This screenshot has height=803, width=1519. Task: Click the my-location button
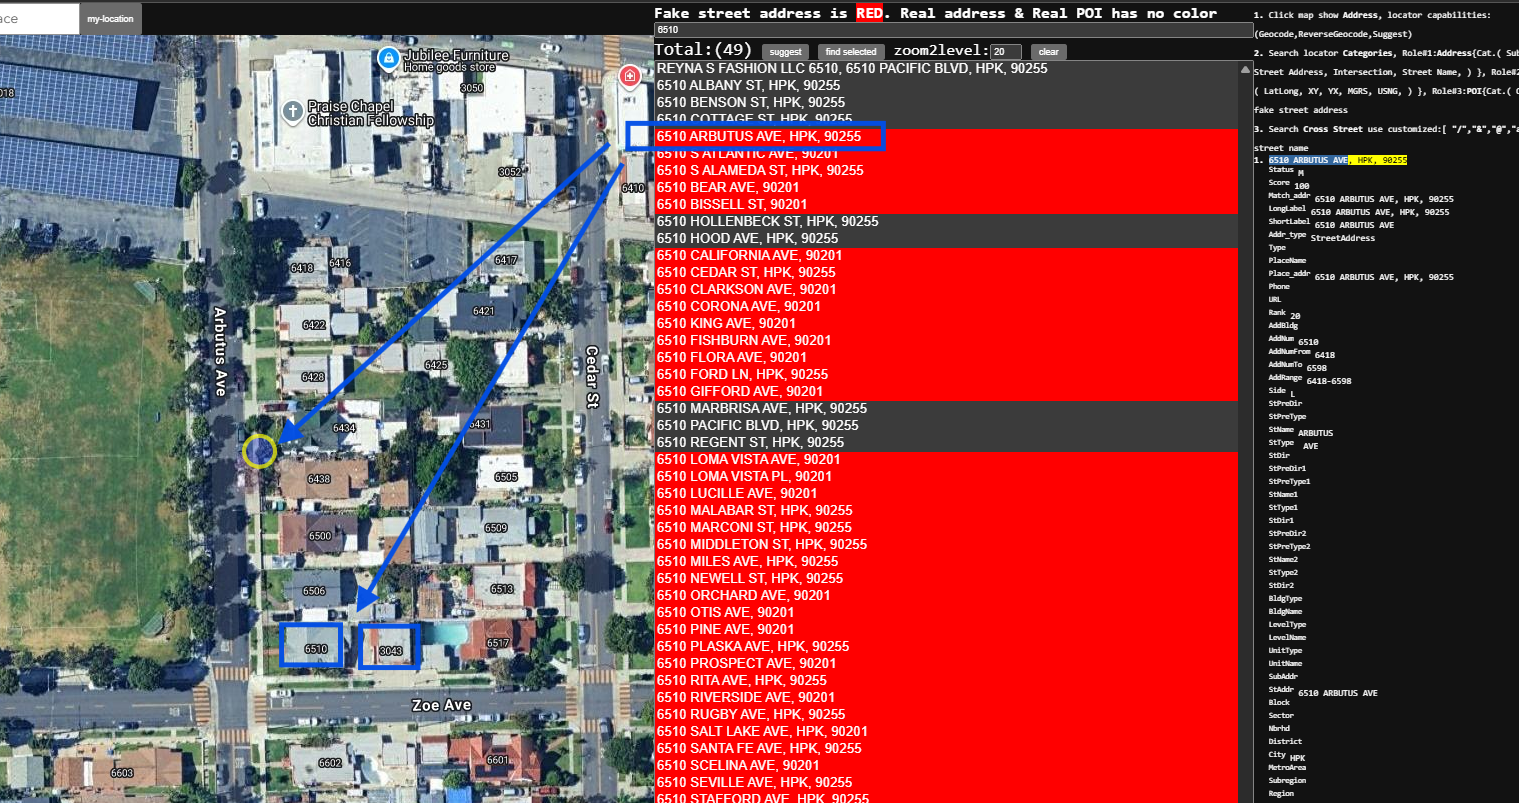tap(110, 19)
